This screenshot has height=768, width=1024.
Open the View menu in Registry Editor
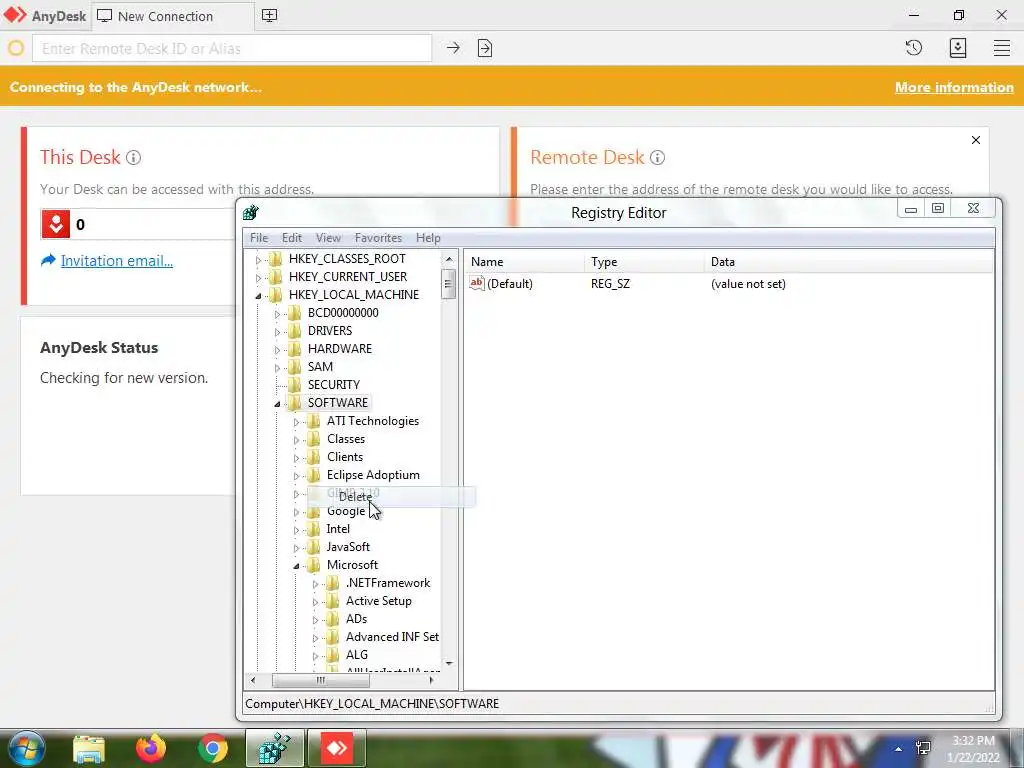(328, 238)
